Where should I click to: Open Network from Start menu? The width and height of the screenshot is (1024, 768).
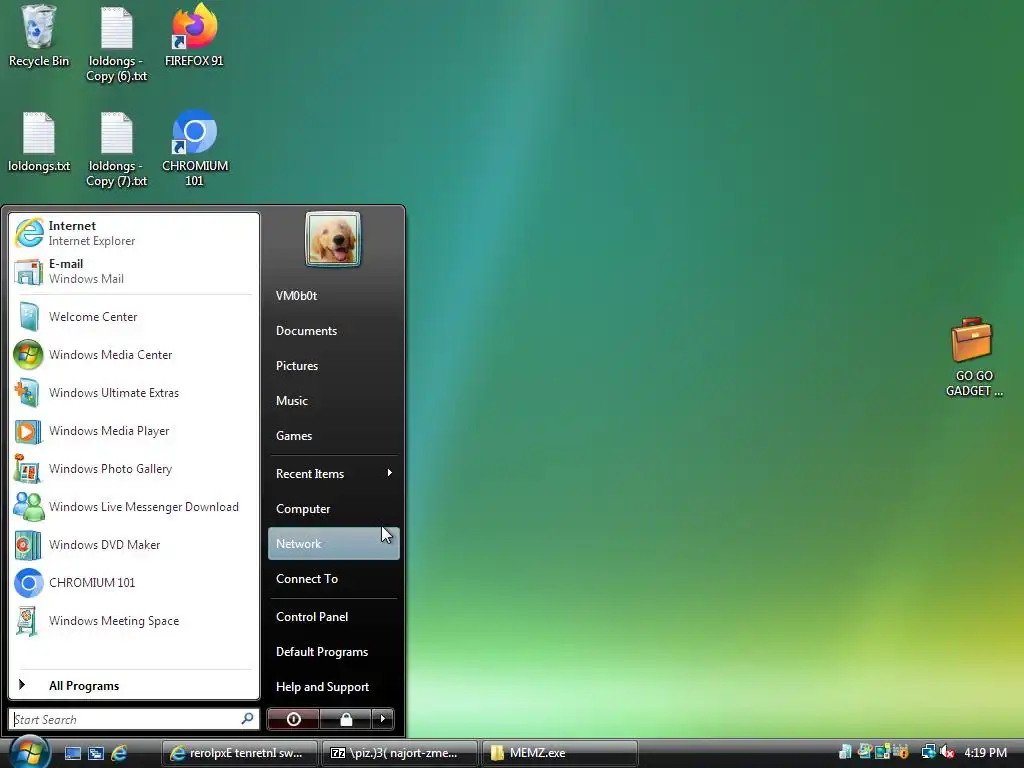[334, 543]
